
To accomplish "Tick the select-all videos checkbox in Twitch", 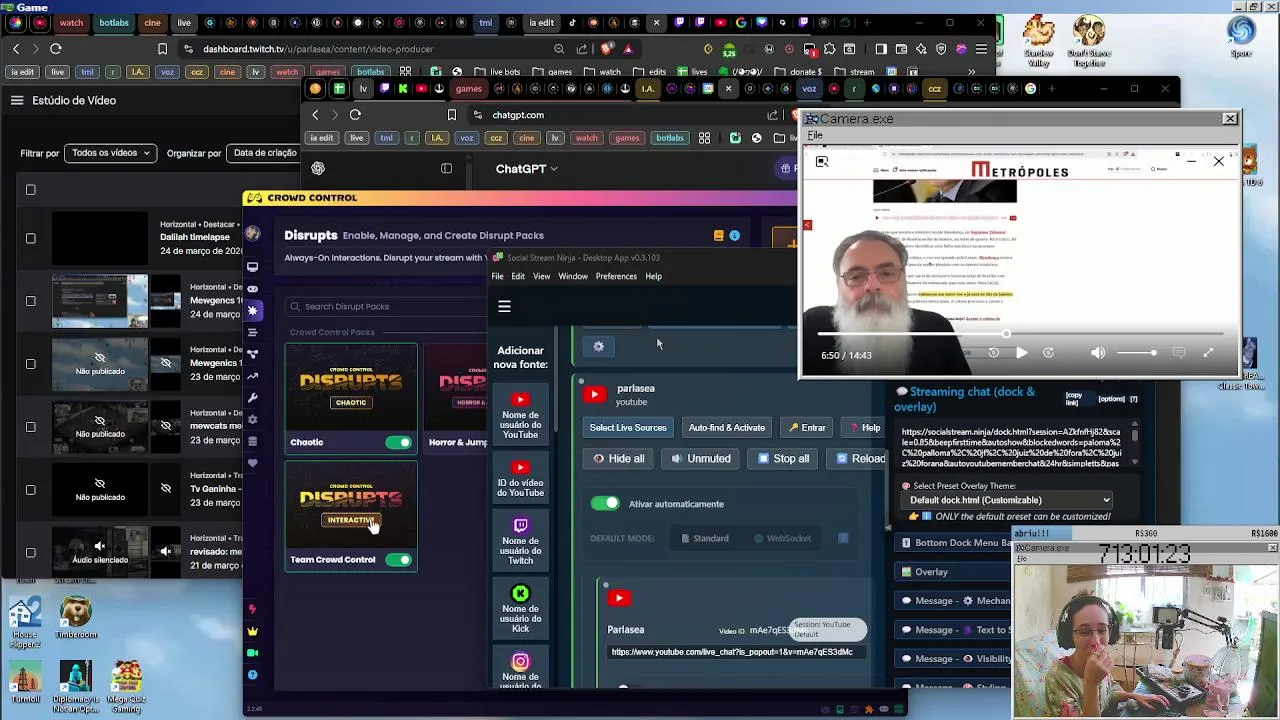I will pyautogui.click(x=30, y=189).
